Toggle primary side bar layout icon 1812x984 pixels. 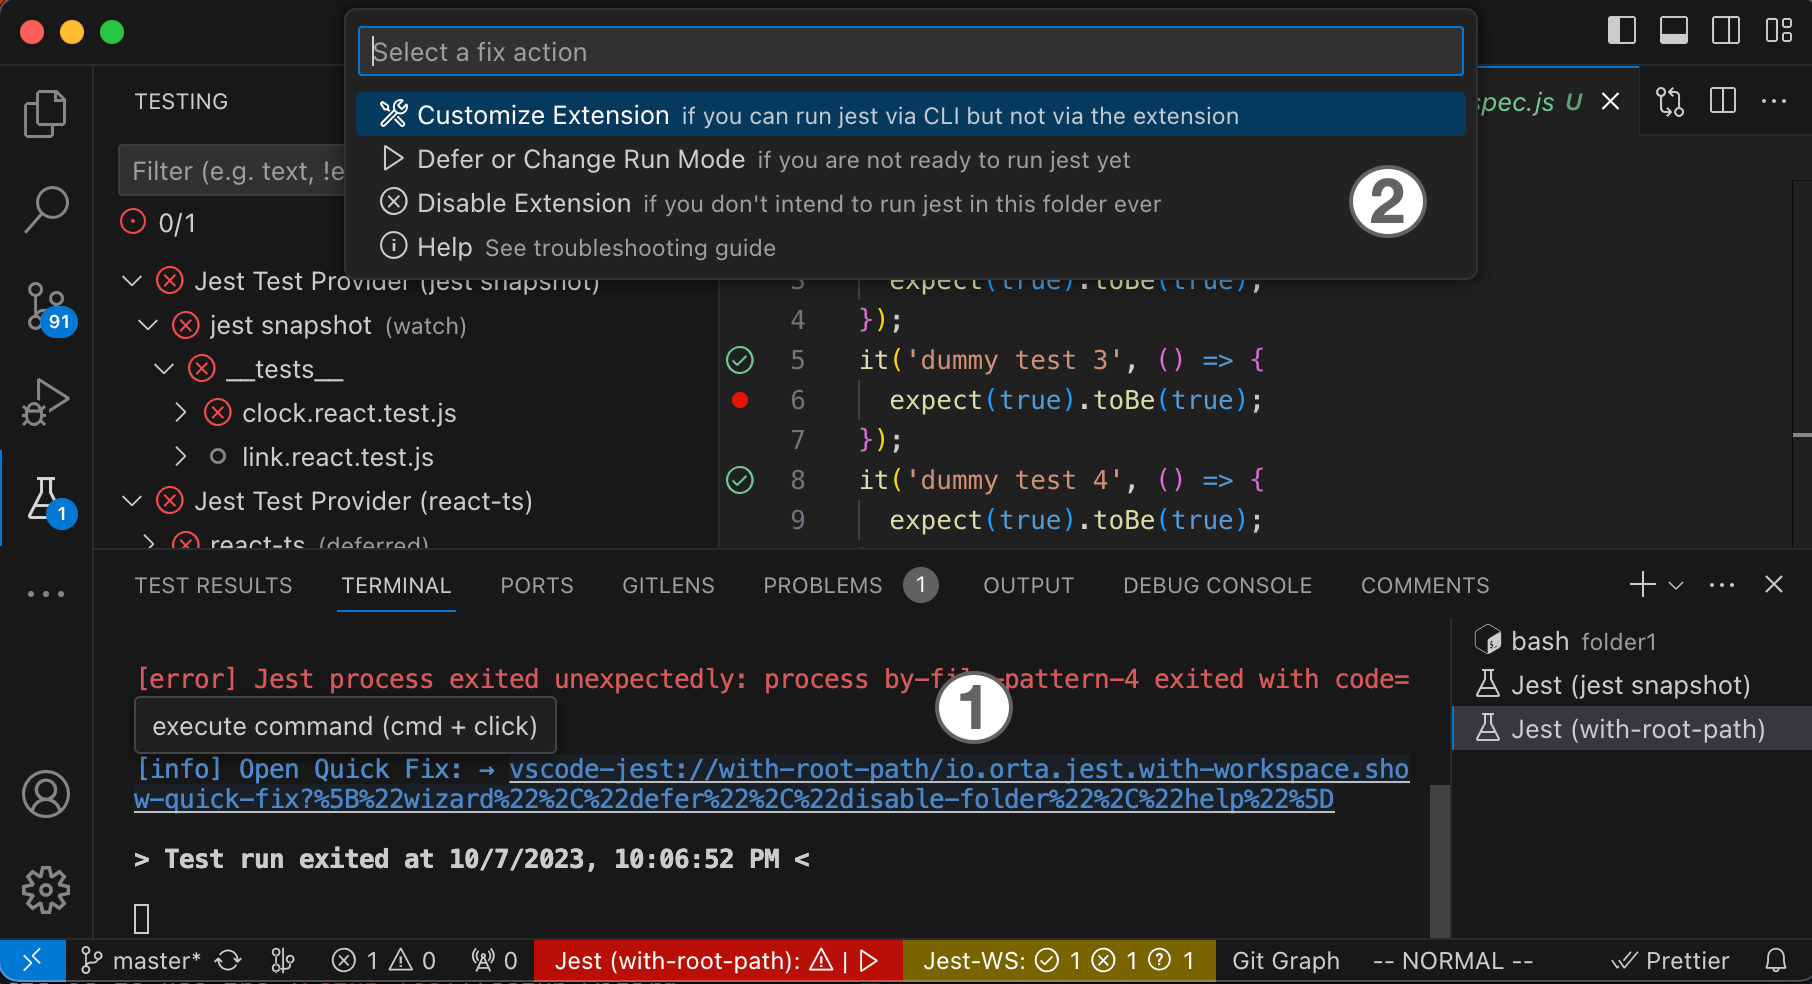(x=1622, y=31)
